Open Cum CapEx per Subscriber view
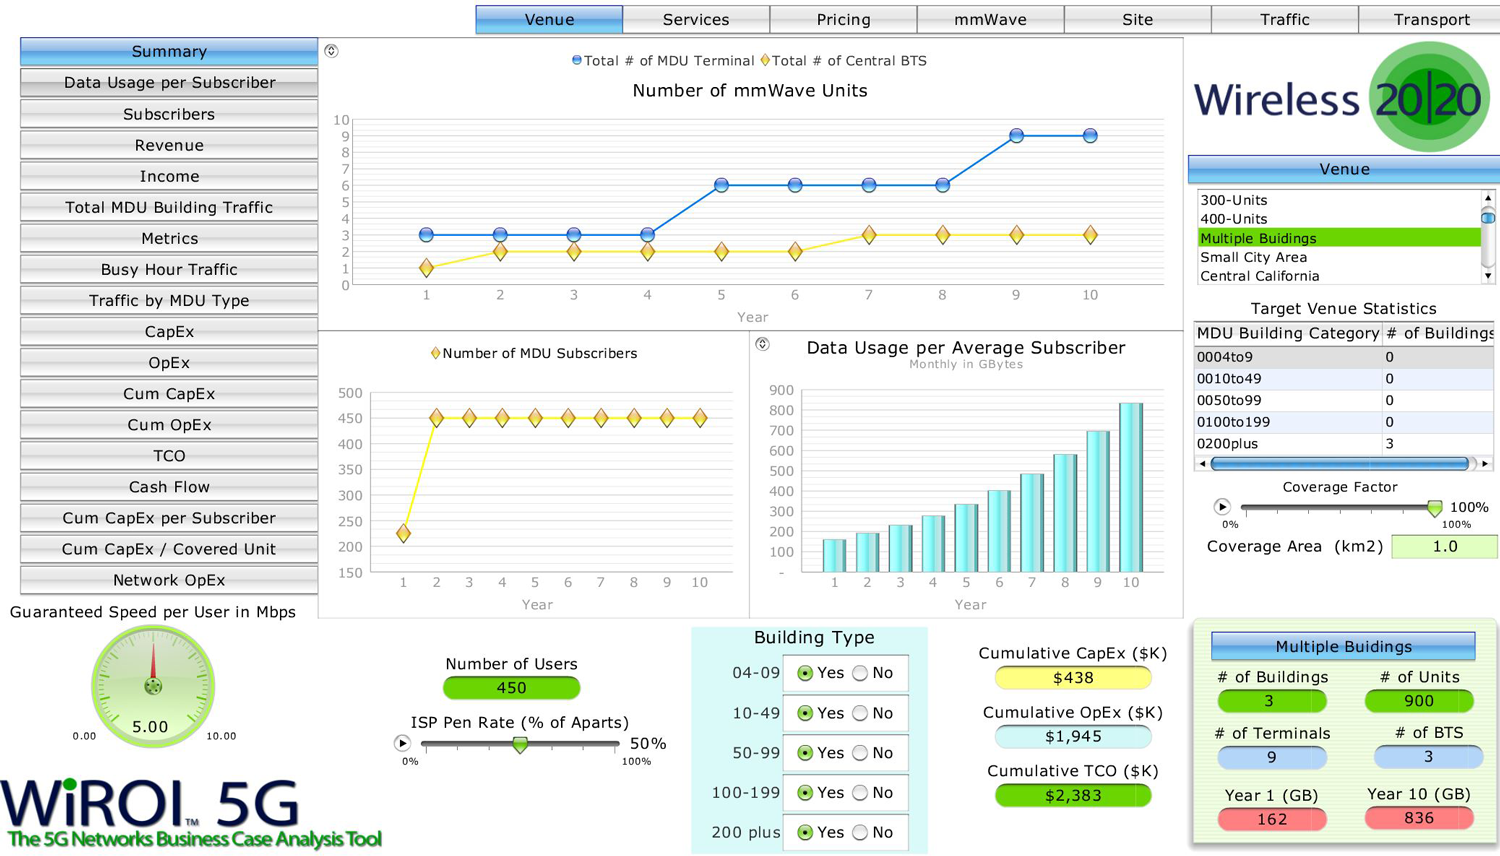The width and height of the screenshot is (1500, 856). [169, 517]
